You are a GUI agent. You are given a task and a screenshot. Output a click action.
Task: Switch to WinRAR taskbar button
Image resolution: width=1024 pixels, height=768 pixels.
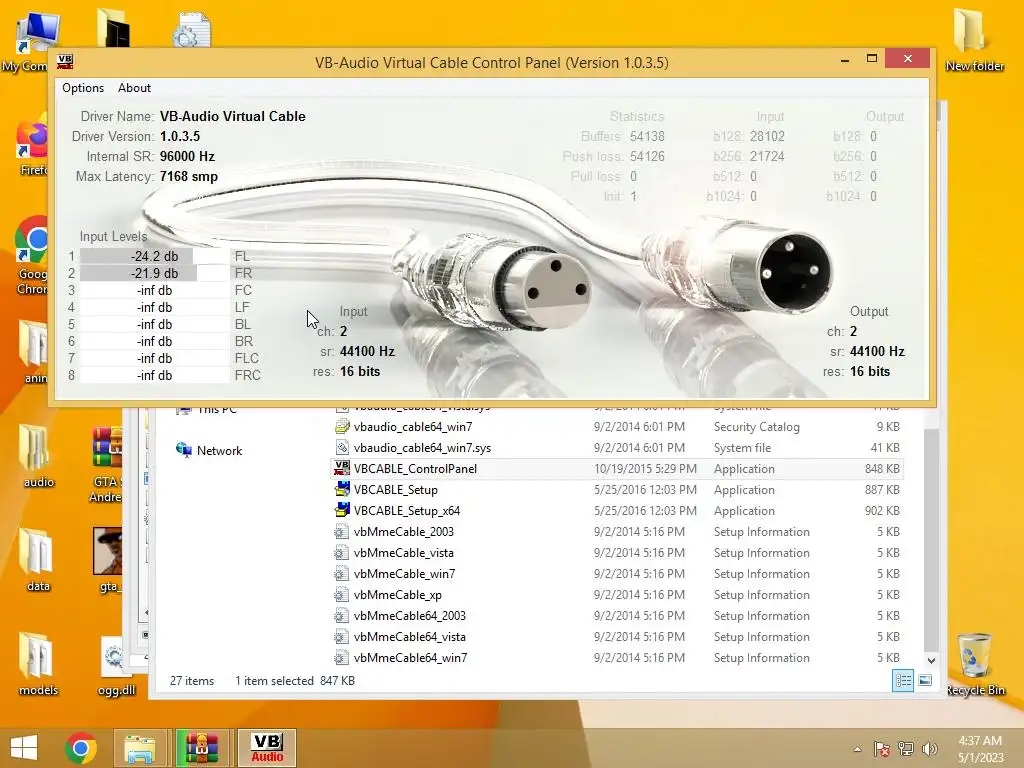pyautogui.click(x=202, y=748)
